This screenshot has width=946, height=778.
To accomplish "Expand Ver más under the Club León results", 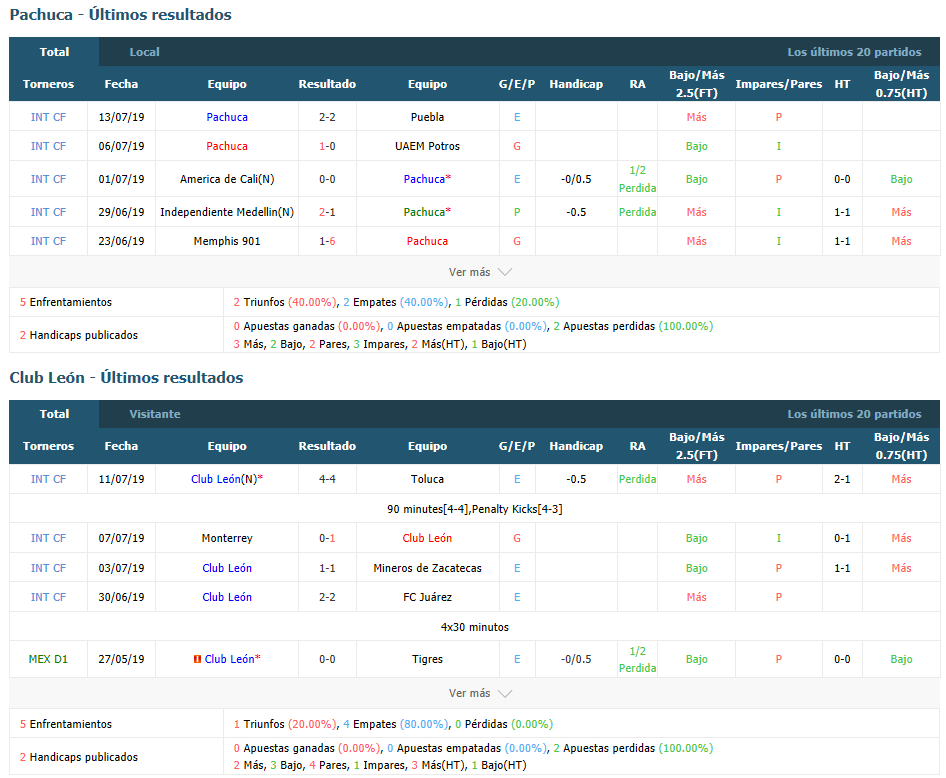I will (x=480, y=693).
